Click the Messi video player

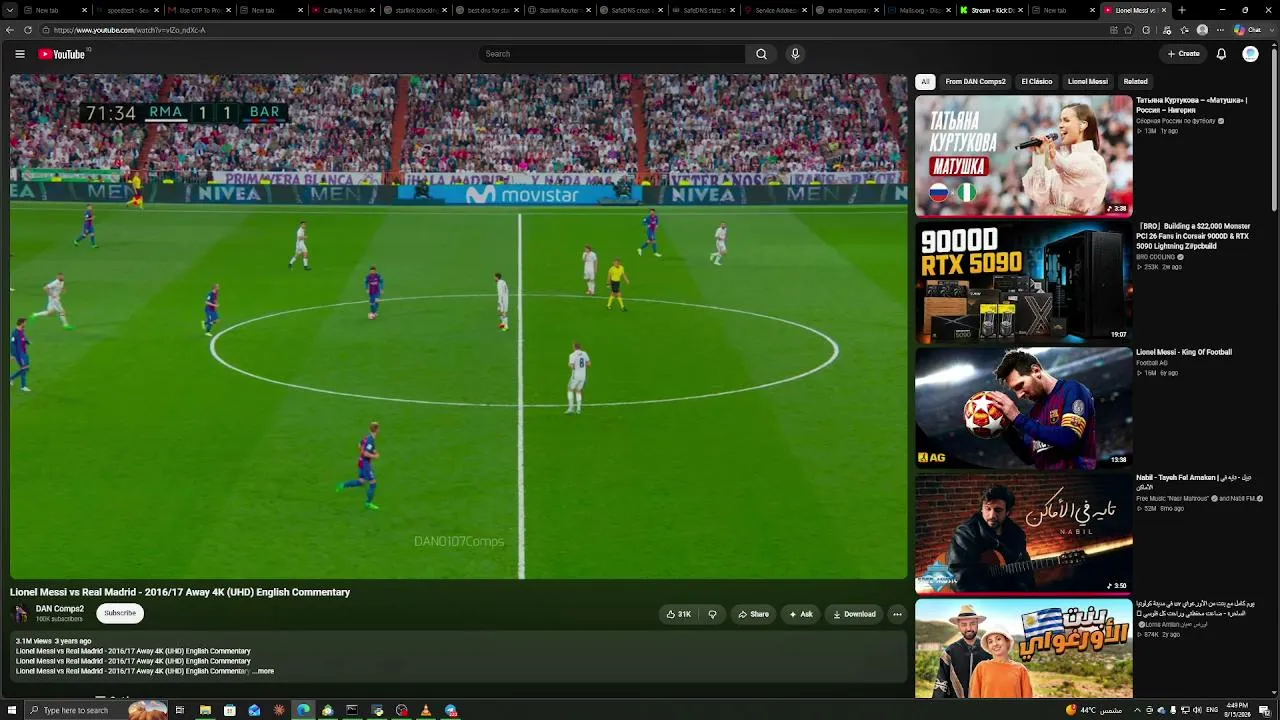[459, 326]
